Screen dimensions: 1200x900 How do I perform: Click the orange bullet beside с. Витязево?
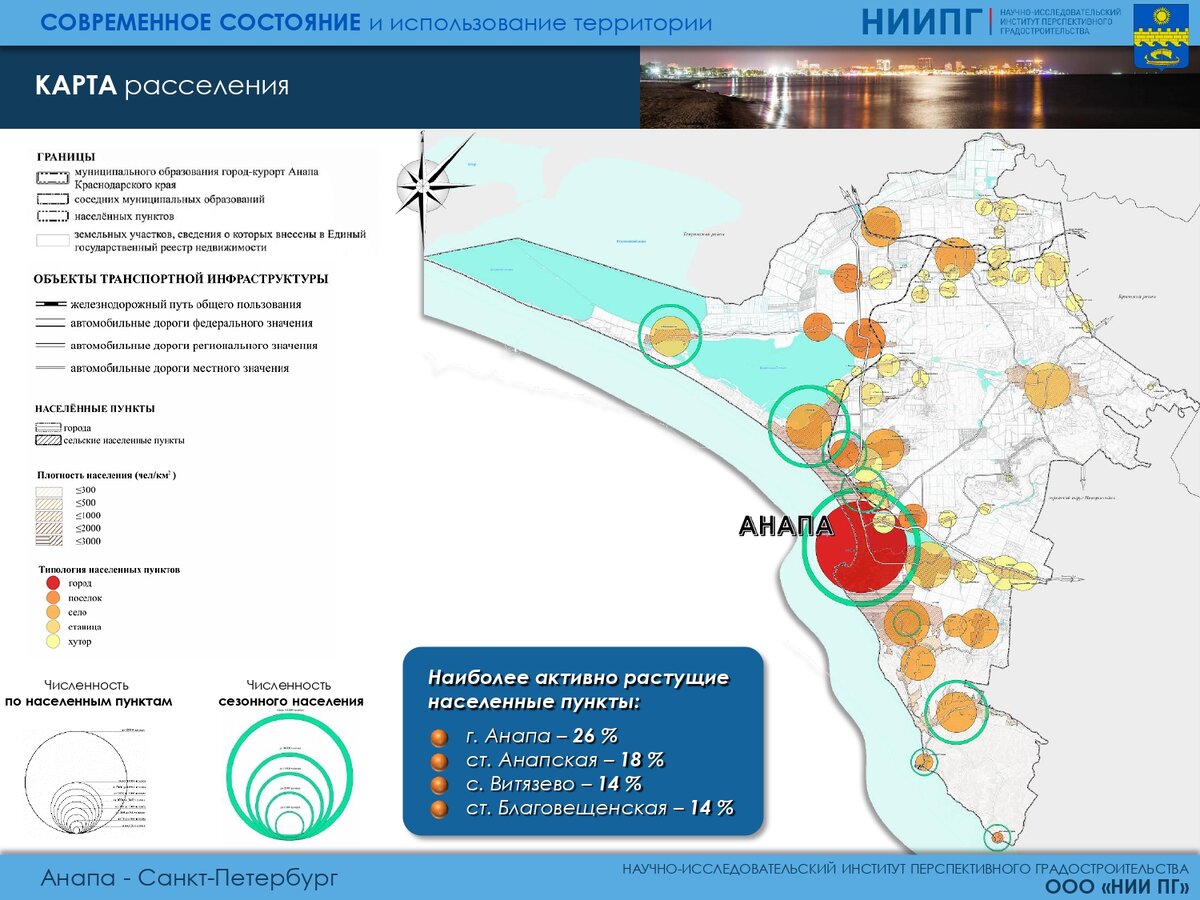pyautogui.click(x=438, y=785)
